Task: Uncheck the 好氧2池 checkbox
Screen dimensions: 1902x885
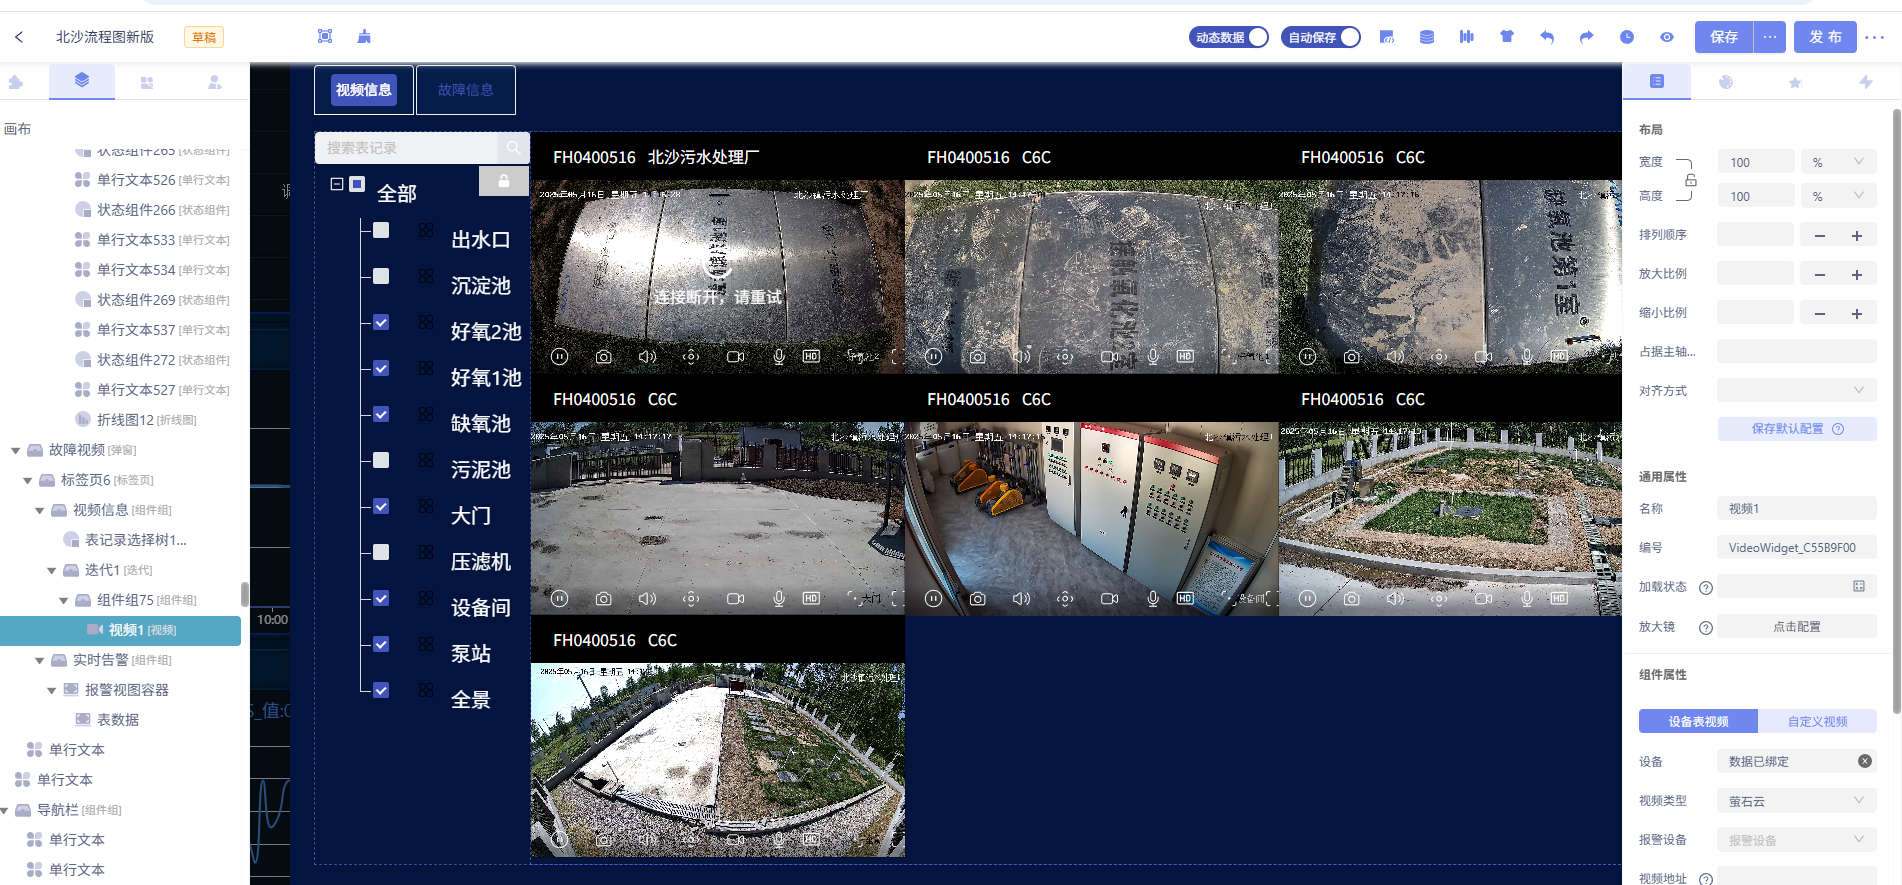Action: [381, 322]
